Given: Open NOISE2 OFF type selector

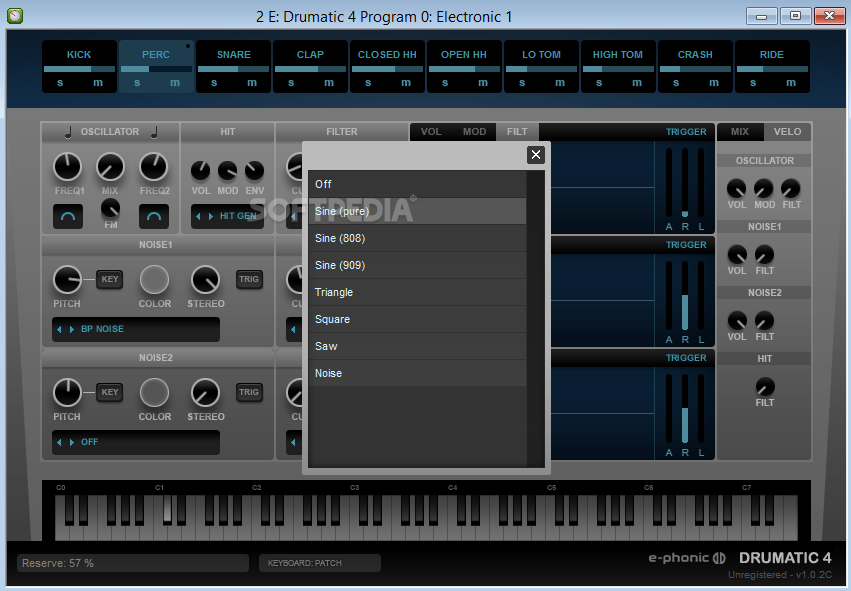Looking at the screenshot, I should 136,442.
